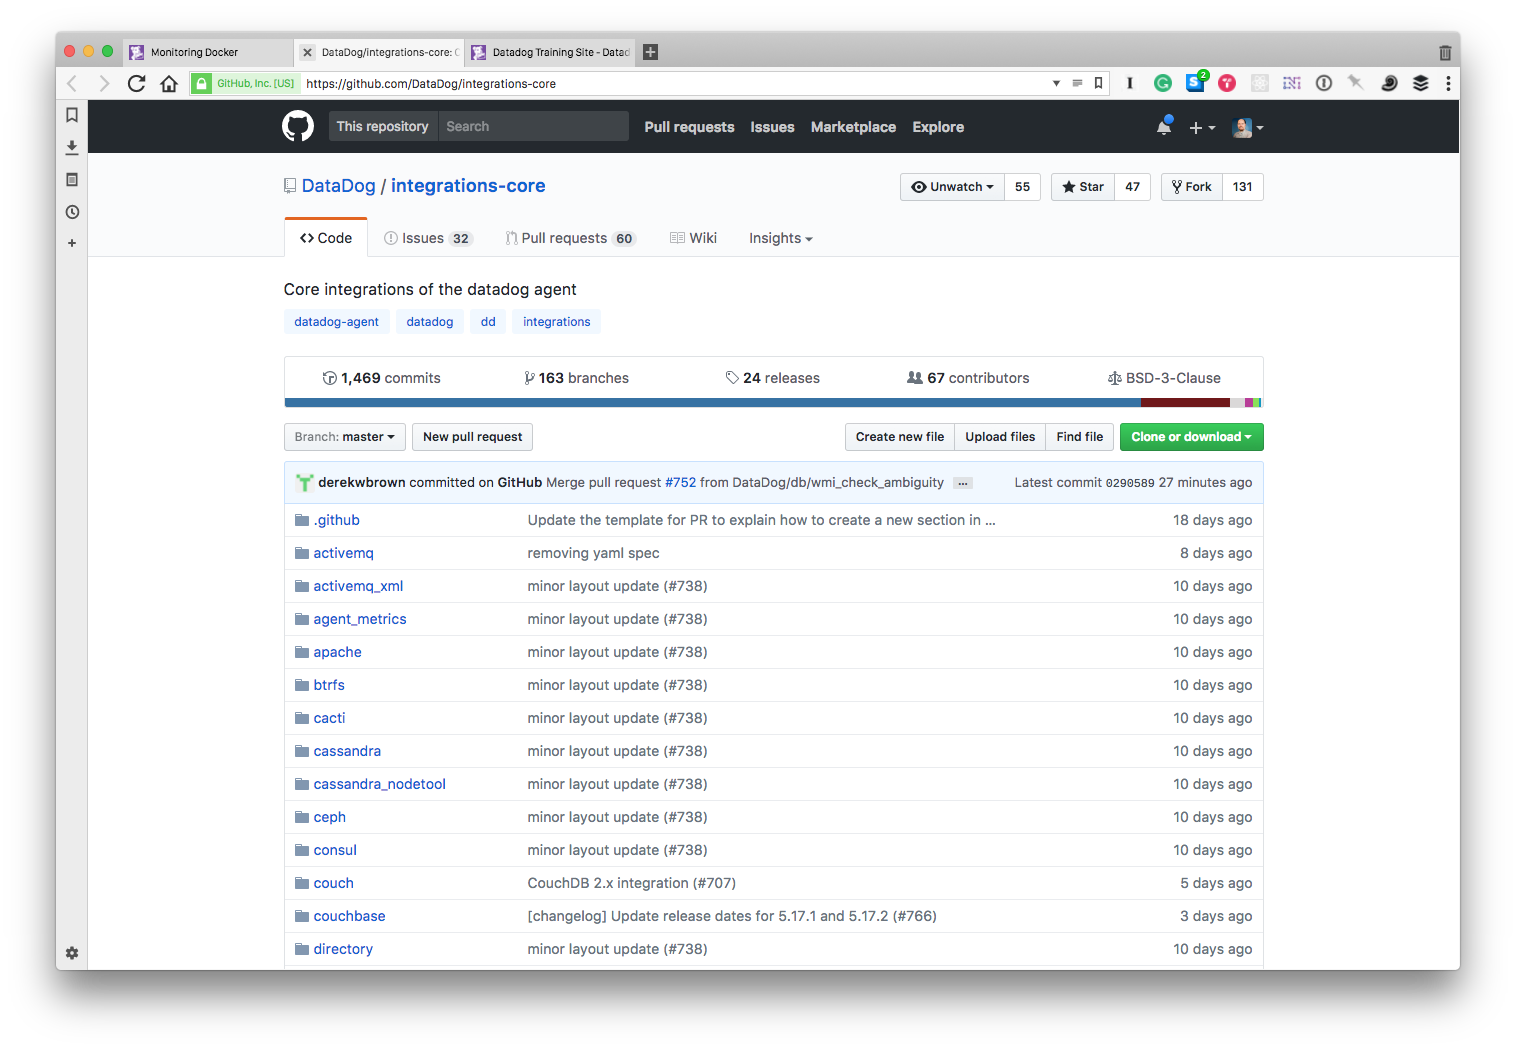
Task: Click Upload files button
Action: [x=1000, y=437]
